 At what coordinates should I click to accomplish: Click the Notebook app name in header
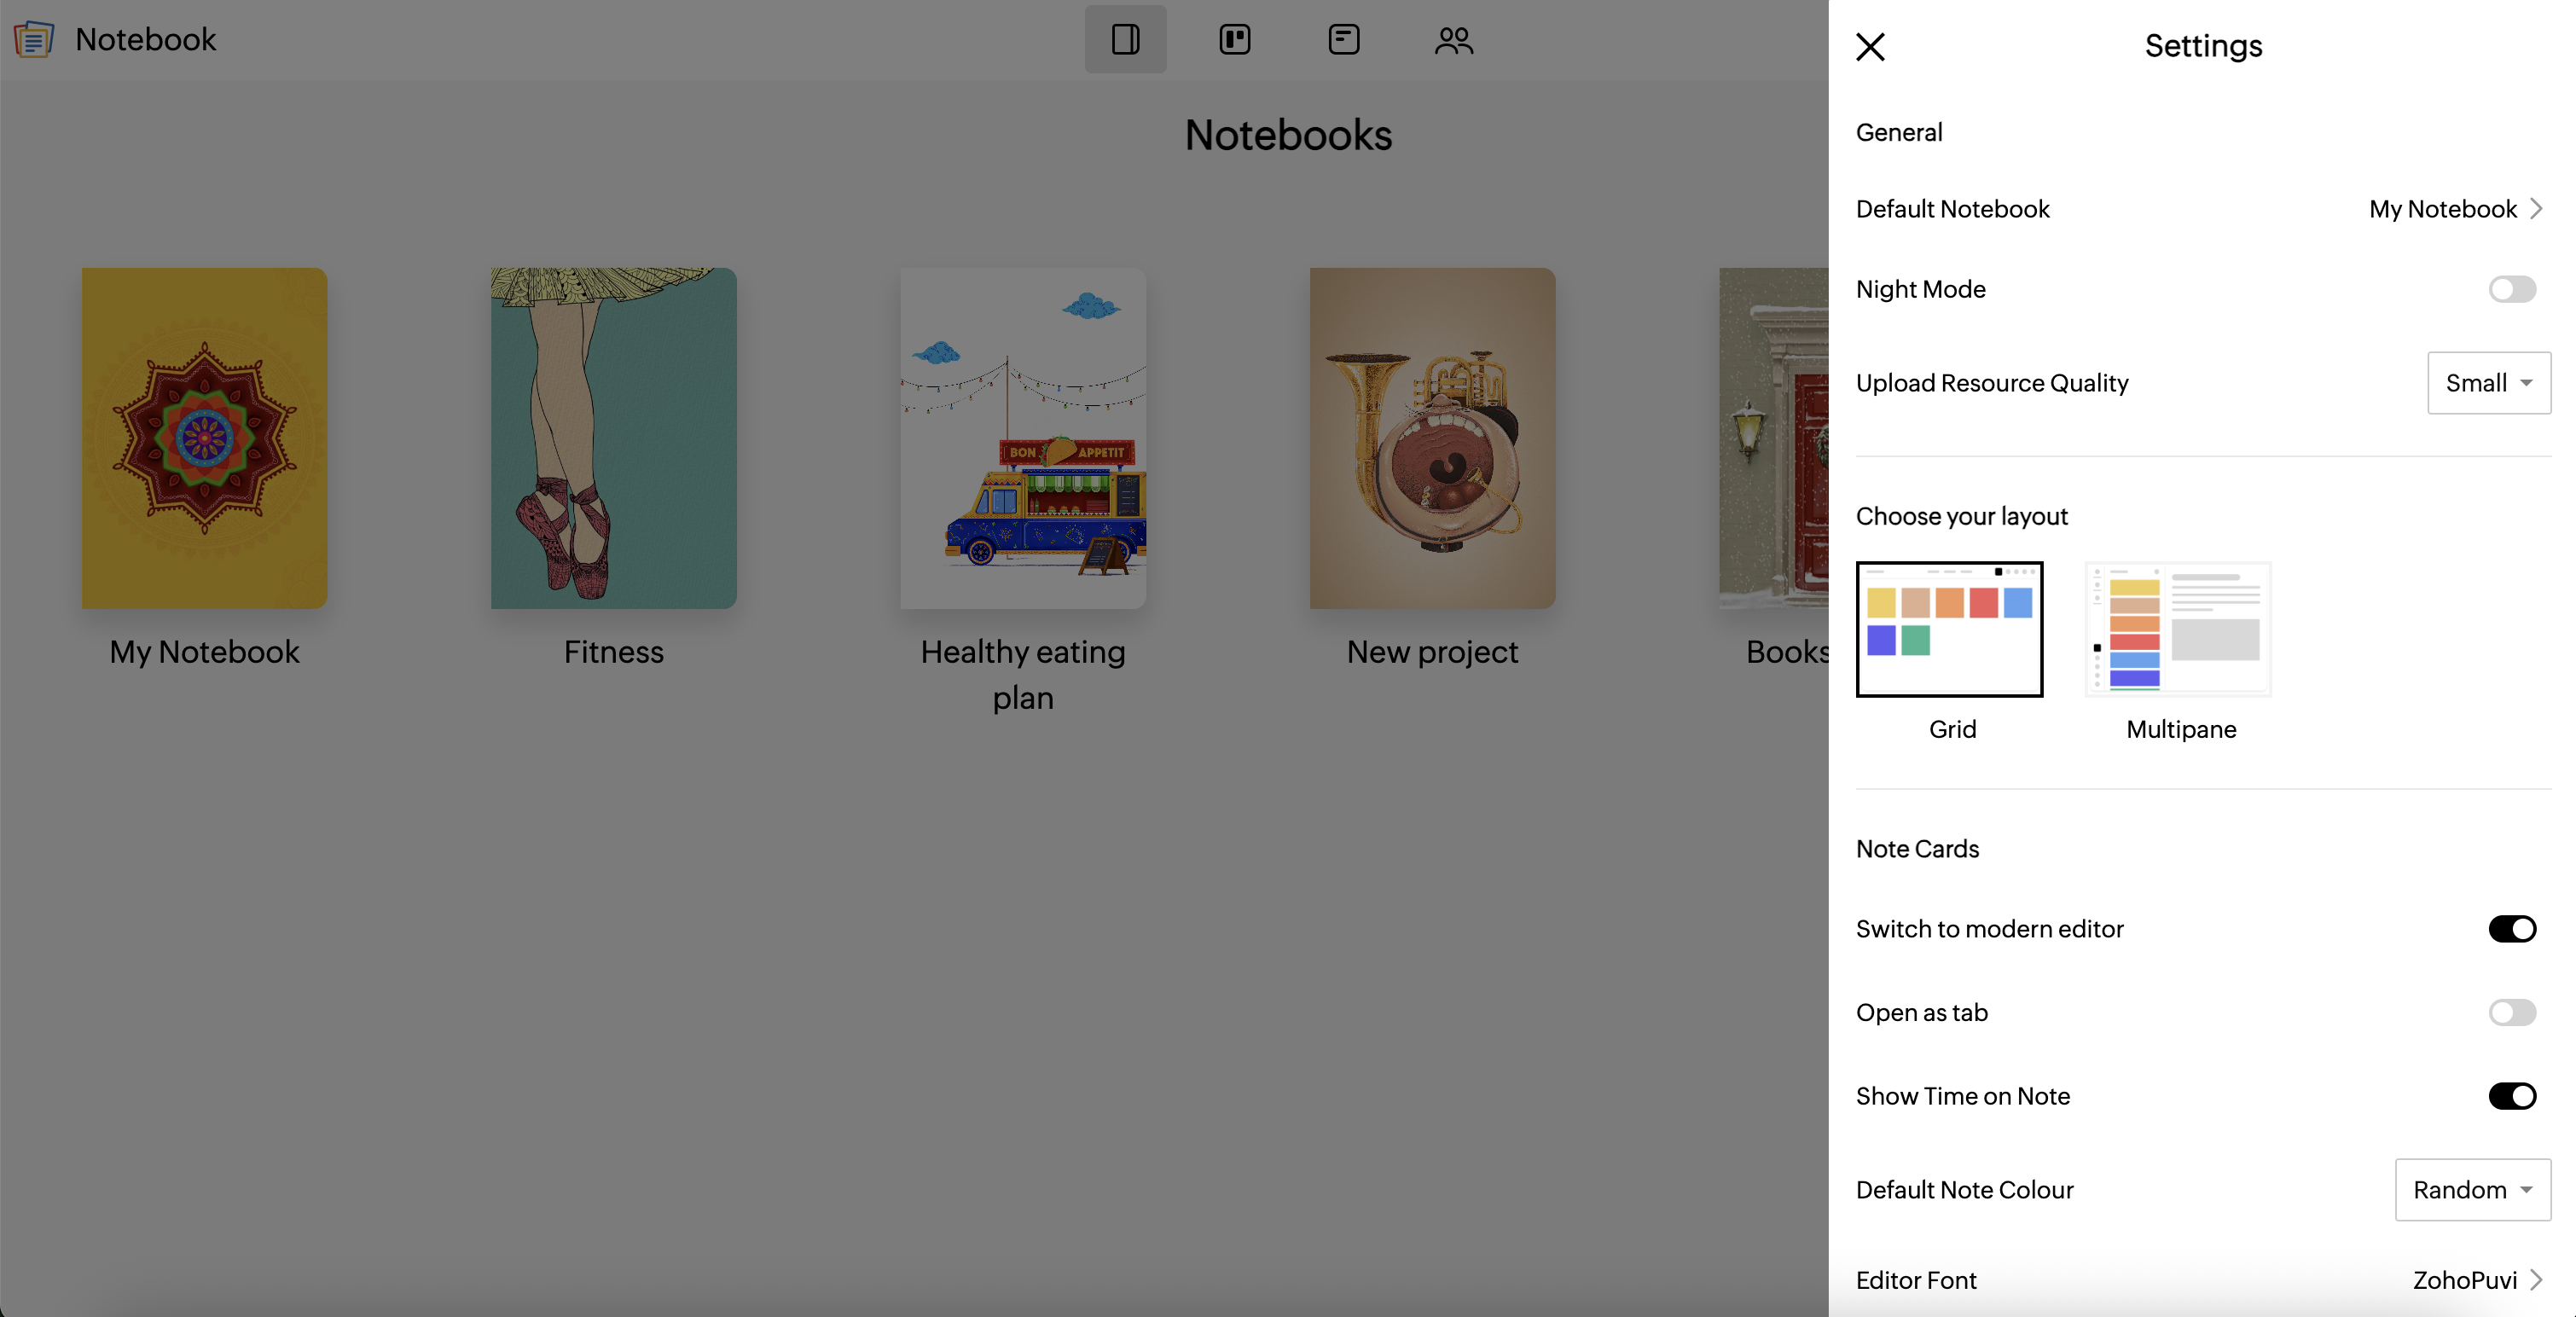coord(145,39)
